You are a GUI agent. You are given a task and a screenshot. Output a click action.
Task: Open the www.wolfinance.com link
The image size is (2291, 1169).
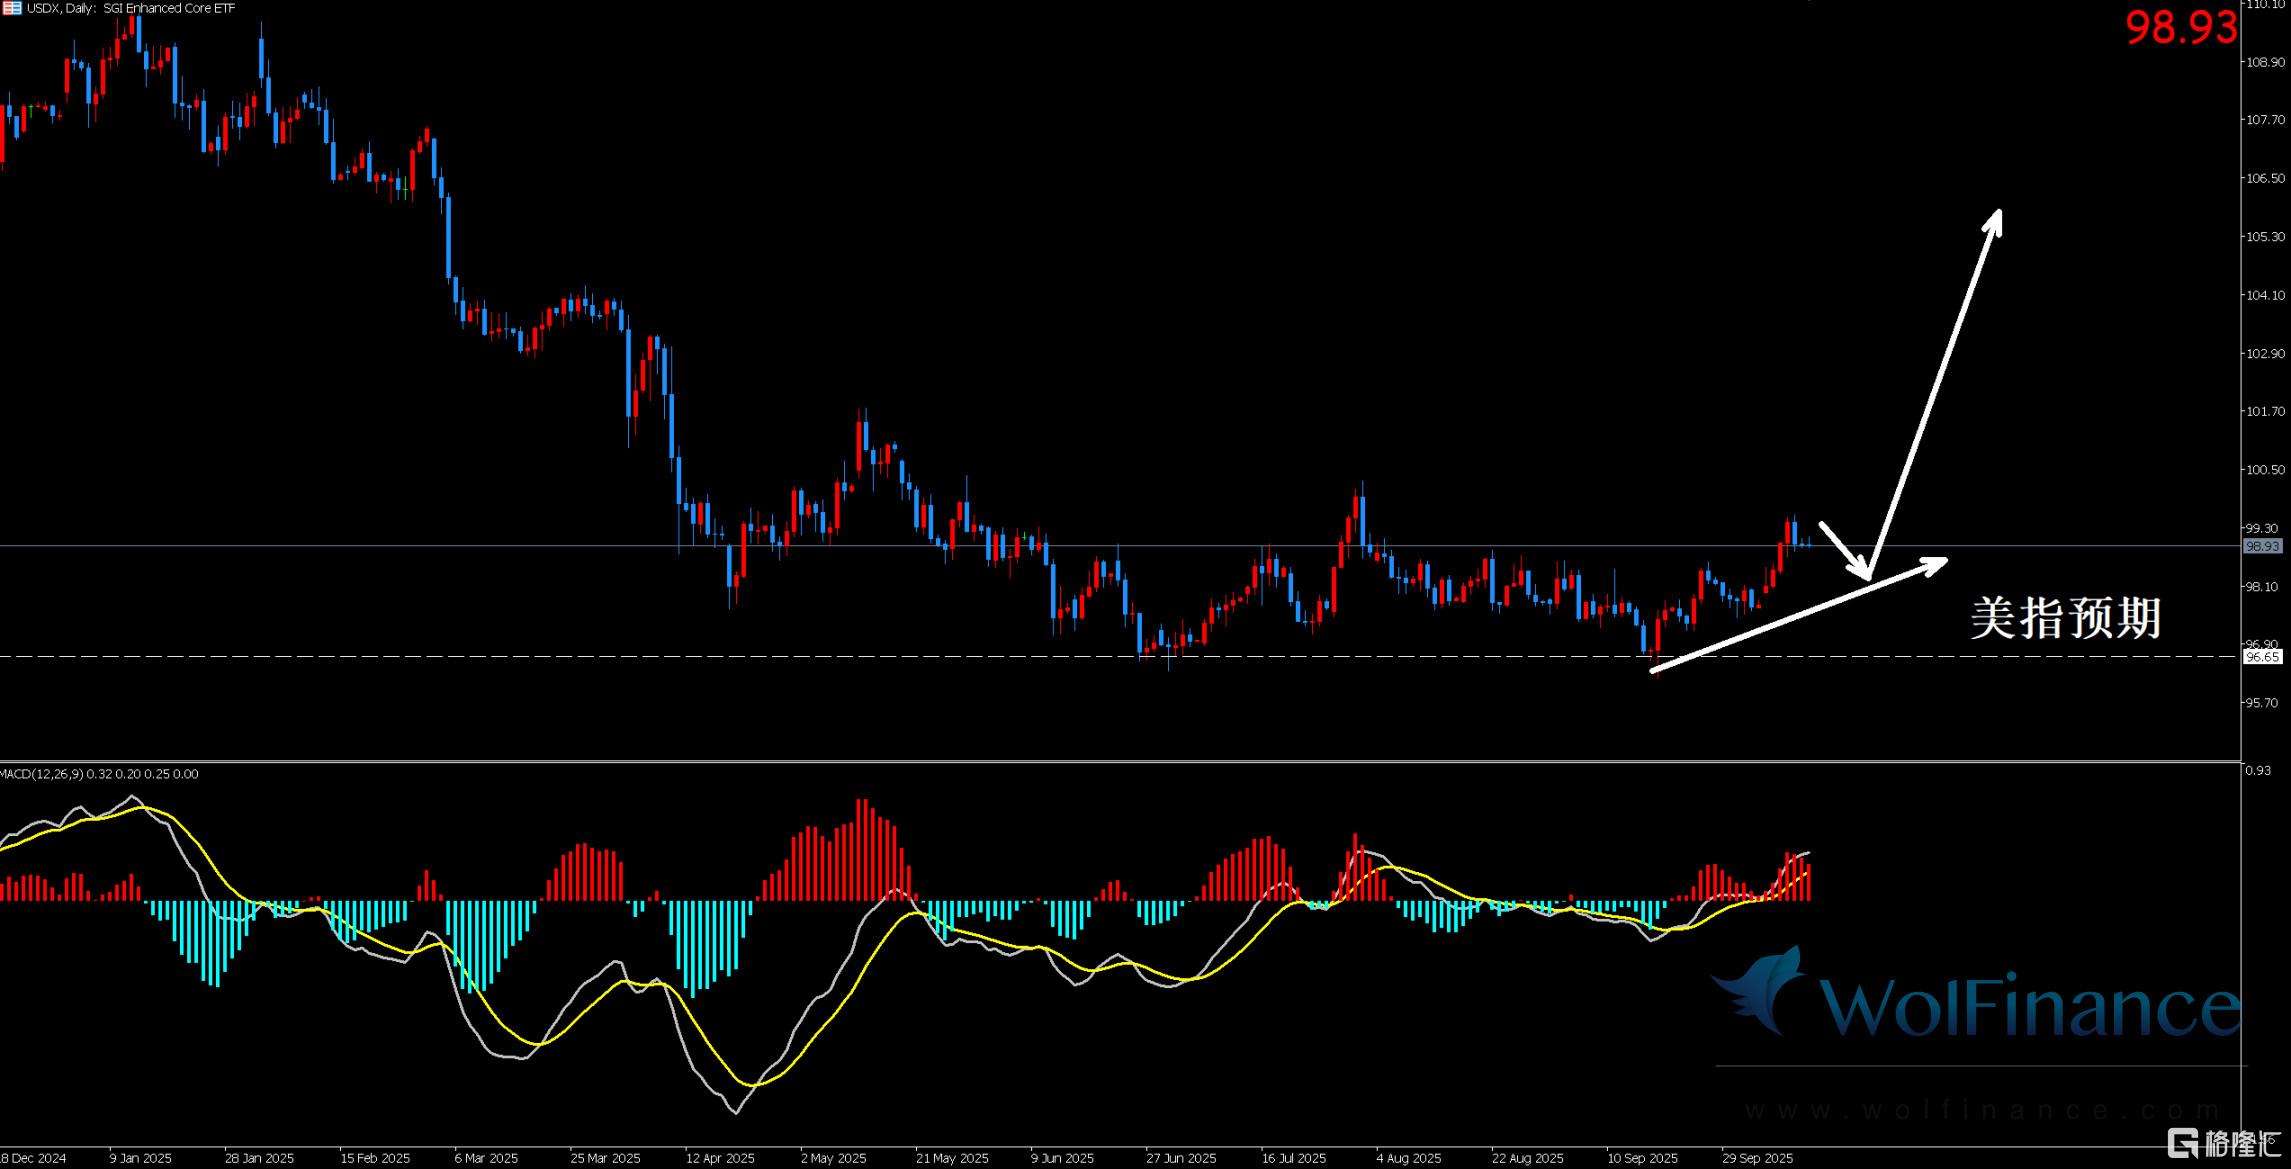tap(1980, 1110)
